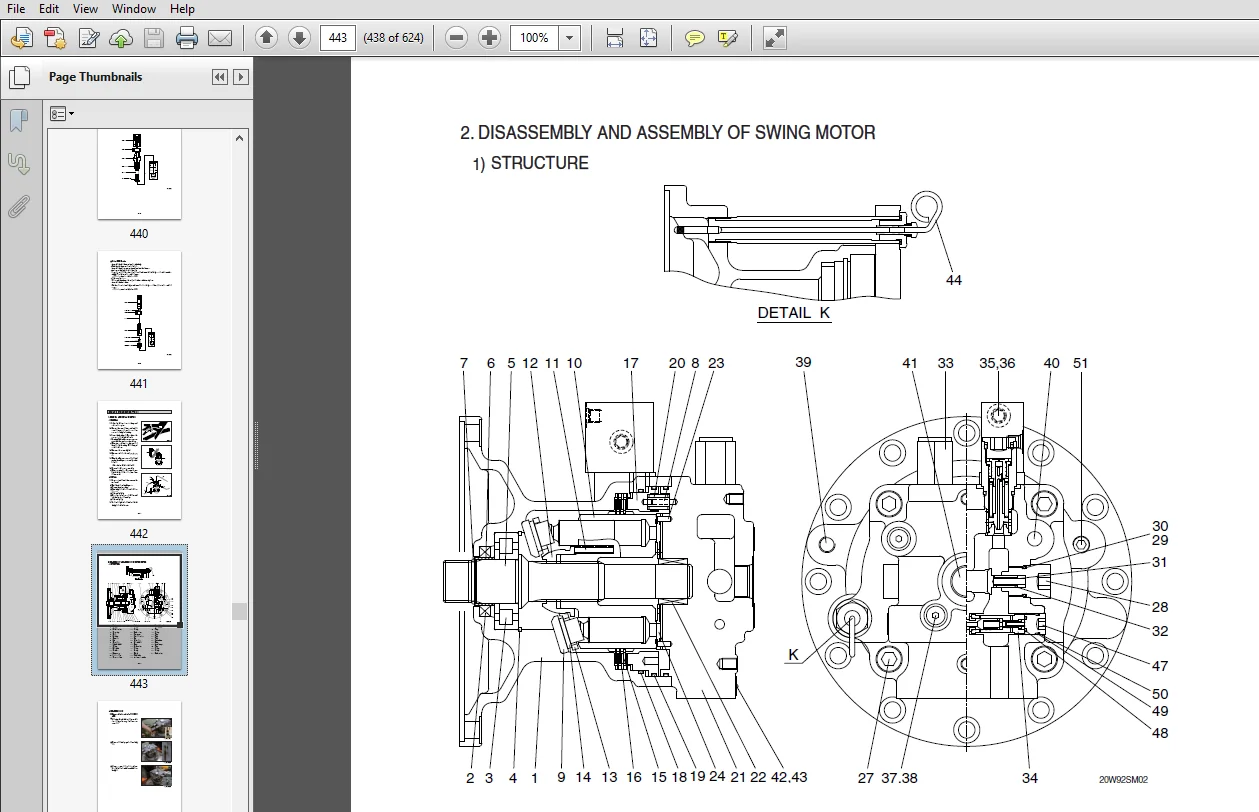Open the zoom level dropdown arrow
Viewport: 1259px width, 812px height.
[570, 38]
